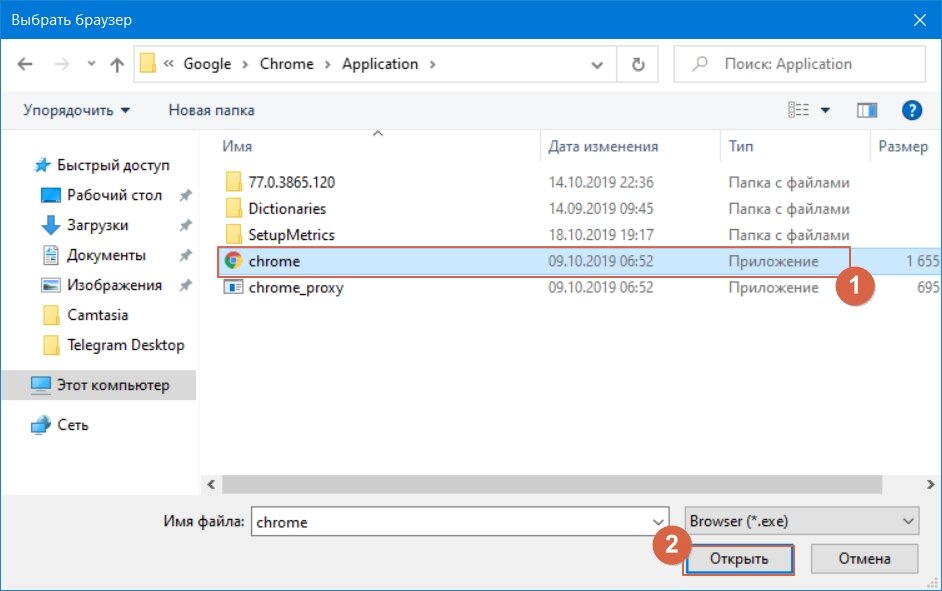The width and height of the screenshot is (942, 591).
Task: Click pin icon next to Документы
Action: pyautogui.click(x=186, y=255)
